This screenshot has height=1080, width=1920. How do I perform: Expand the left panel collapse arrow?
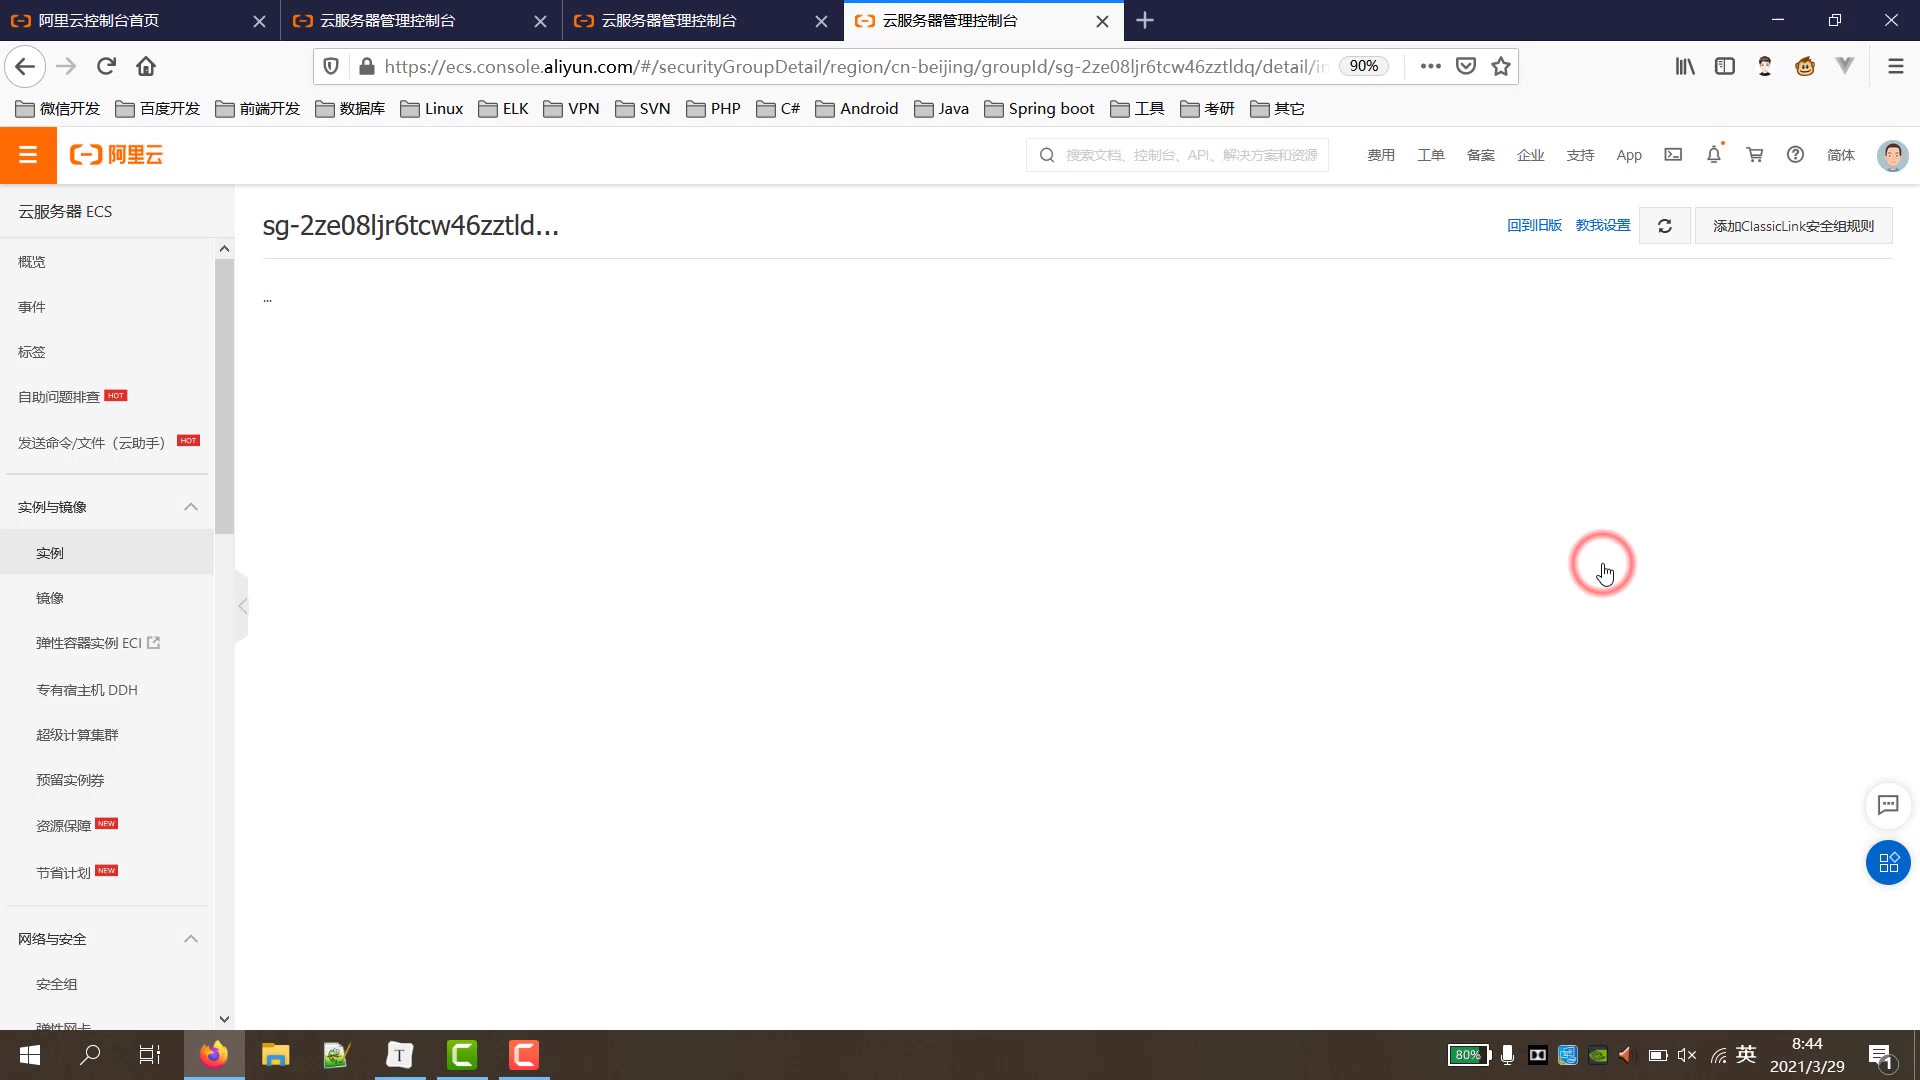(x=241, y=605)
